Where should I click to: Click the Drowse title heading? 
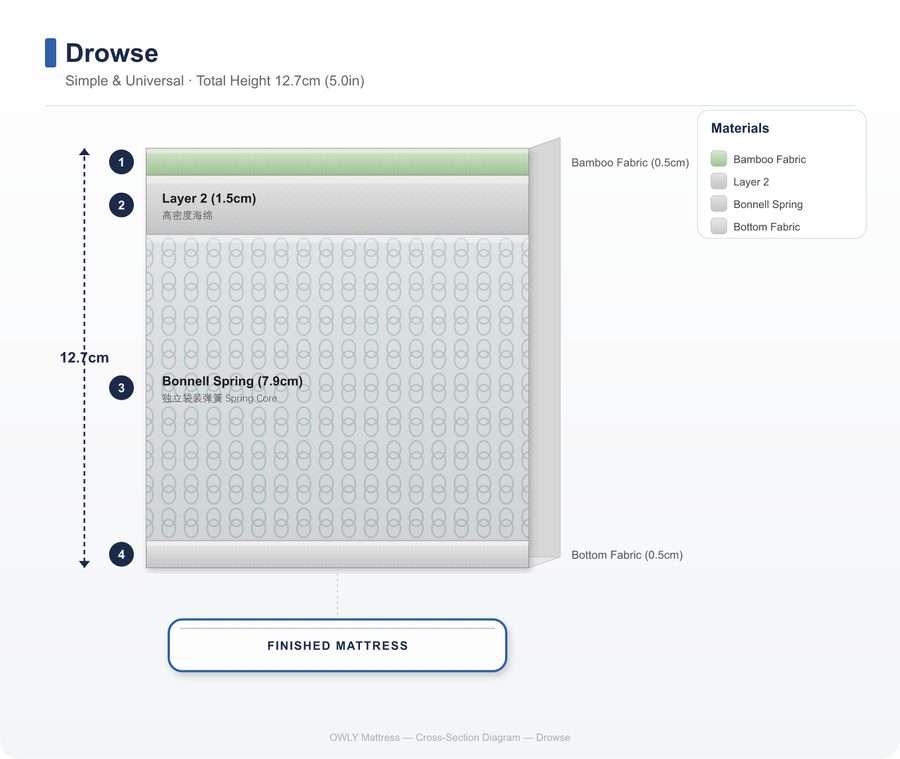pyautogui.click(x=112, y=53)
